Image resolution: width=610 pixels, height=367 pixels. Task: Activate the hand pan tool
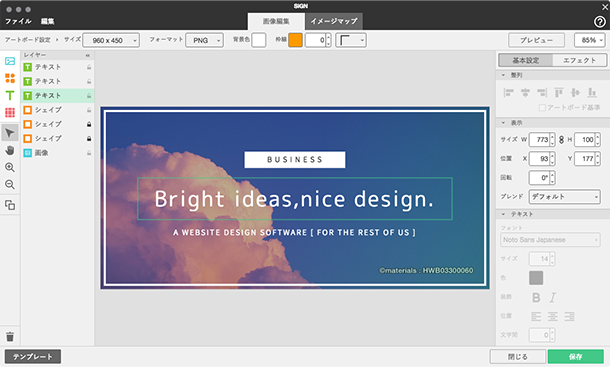(10, 150)
